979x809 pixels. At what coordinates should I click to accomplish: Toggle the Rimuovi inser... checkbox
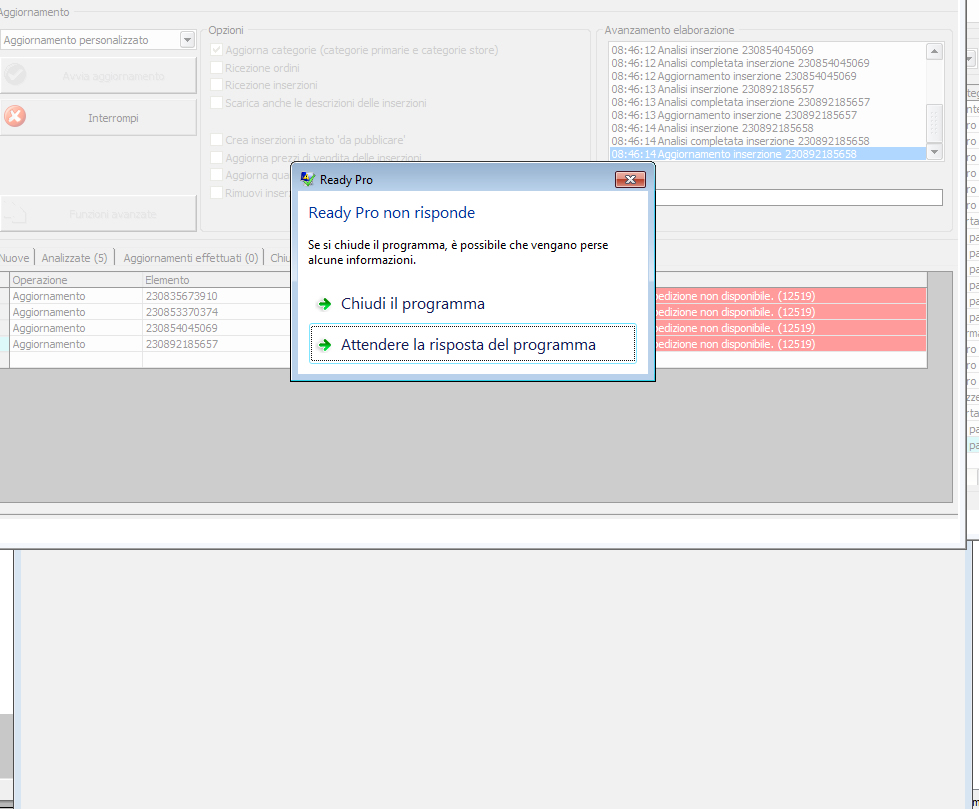216,192
